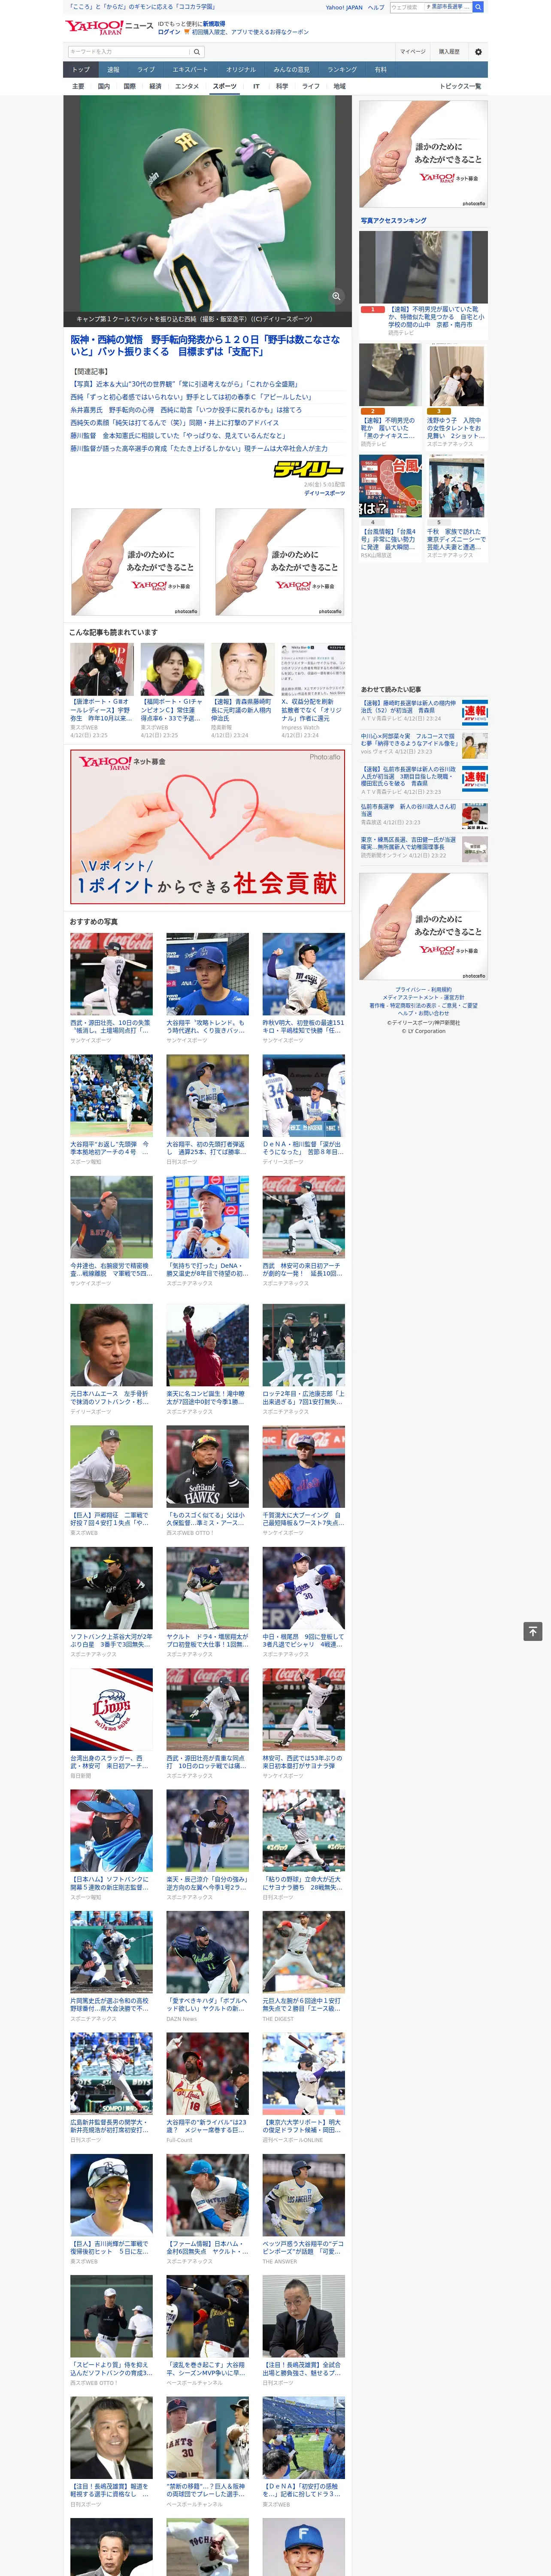The height and width of the screenshot is (2576, 551).
Task: Open related article 【写真】近本＆大山
Action: pyautogui.click(x=184, y=384)
